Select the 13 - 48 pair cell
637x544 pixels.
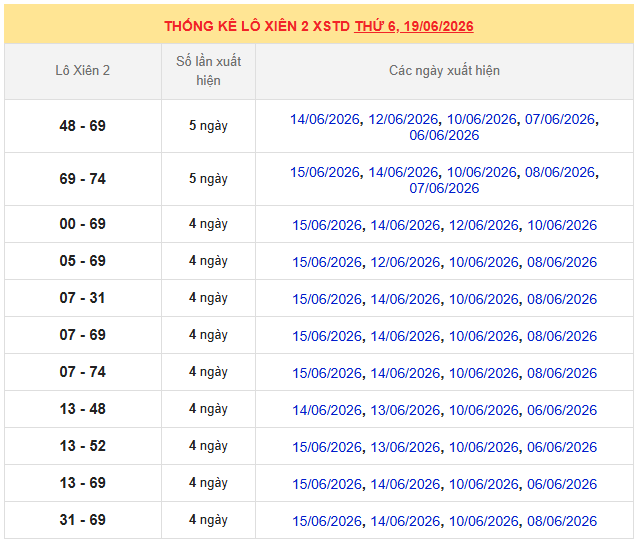click(x=82, y=409)
